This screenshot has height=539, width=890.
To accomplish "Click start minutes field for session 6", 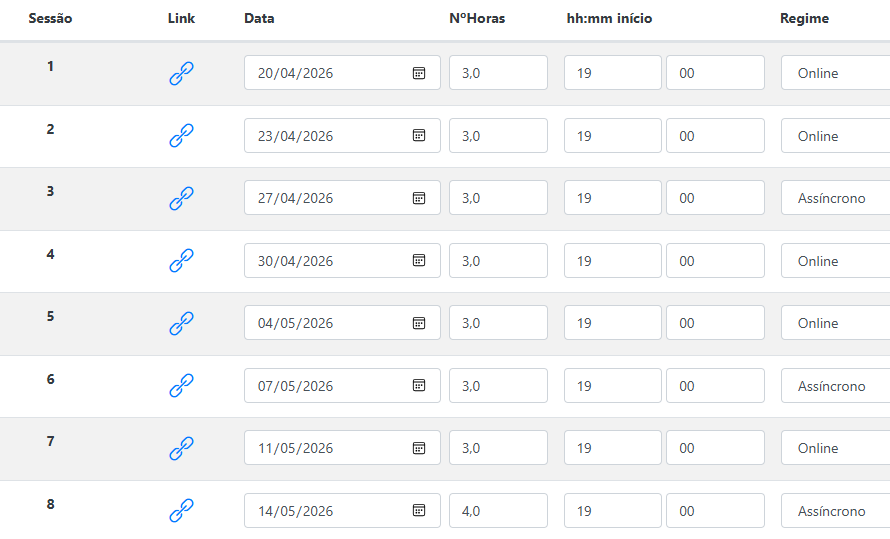I will [x=714, y=386].
